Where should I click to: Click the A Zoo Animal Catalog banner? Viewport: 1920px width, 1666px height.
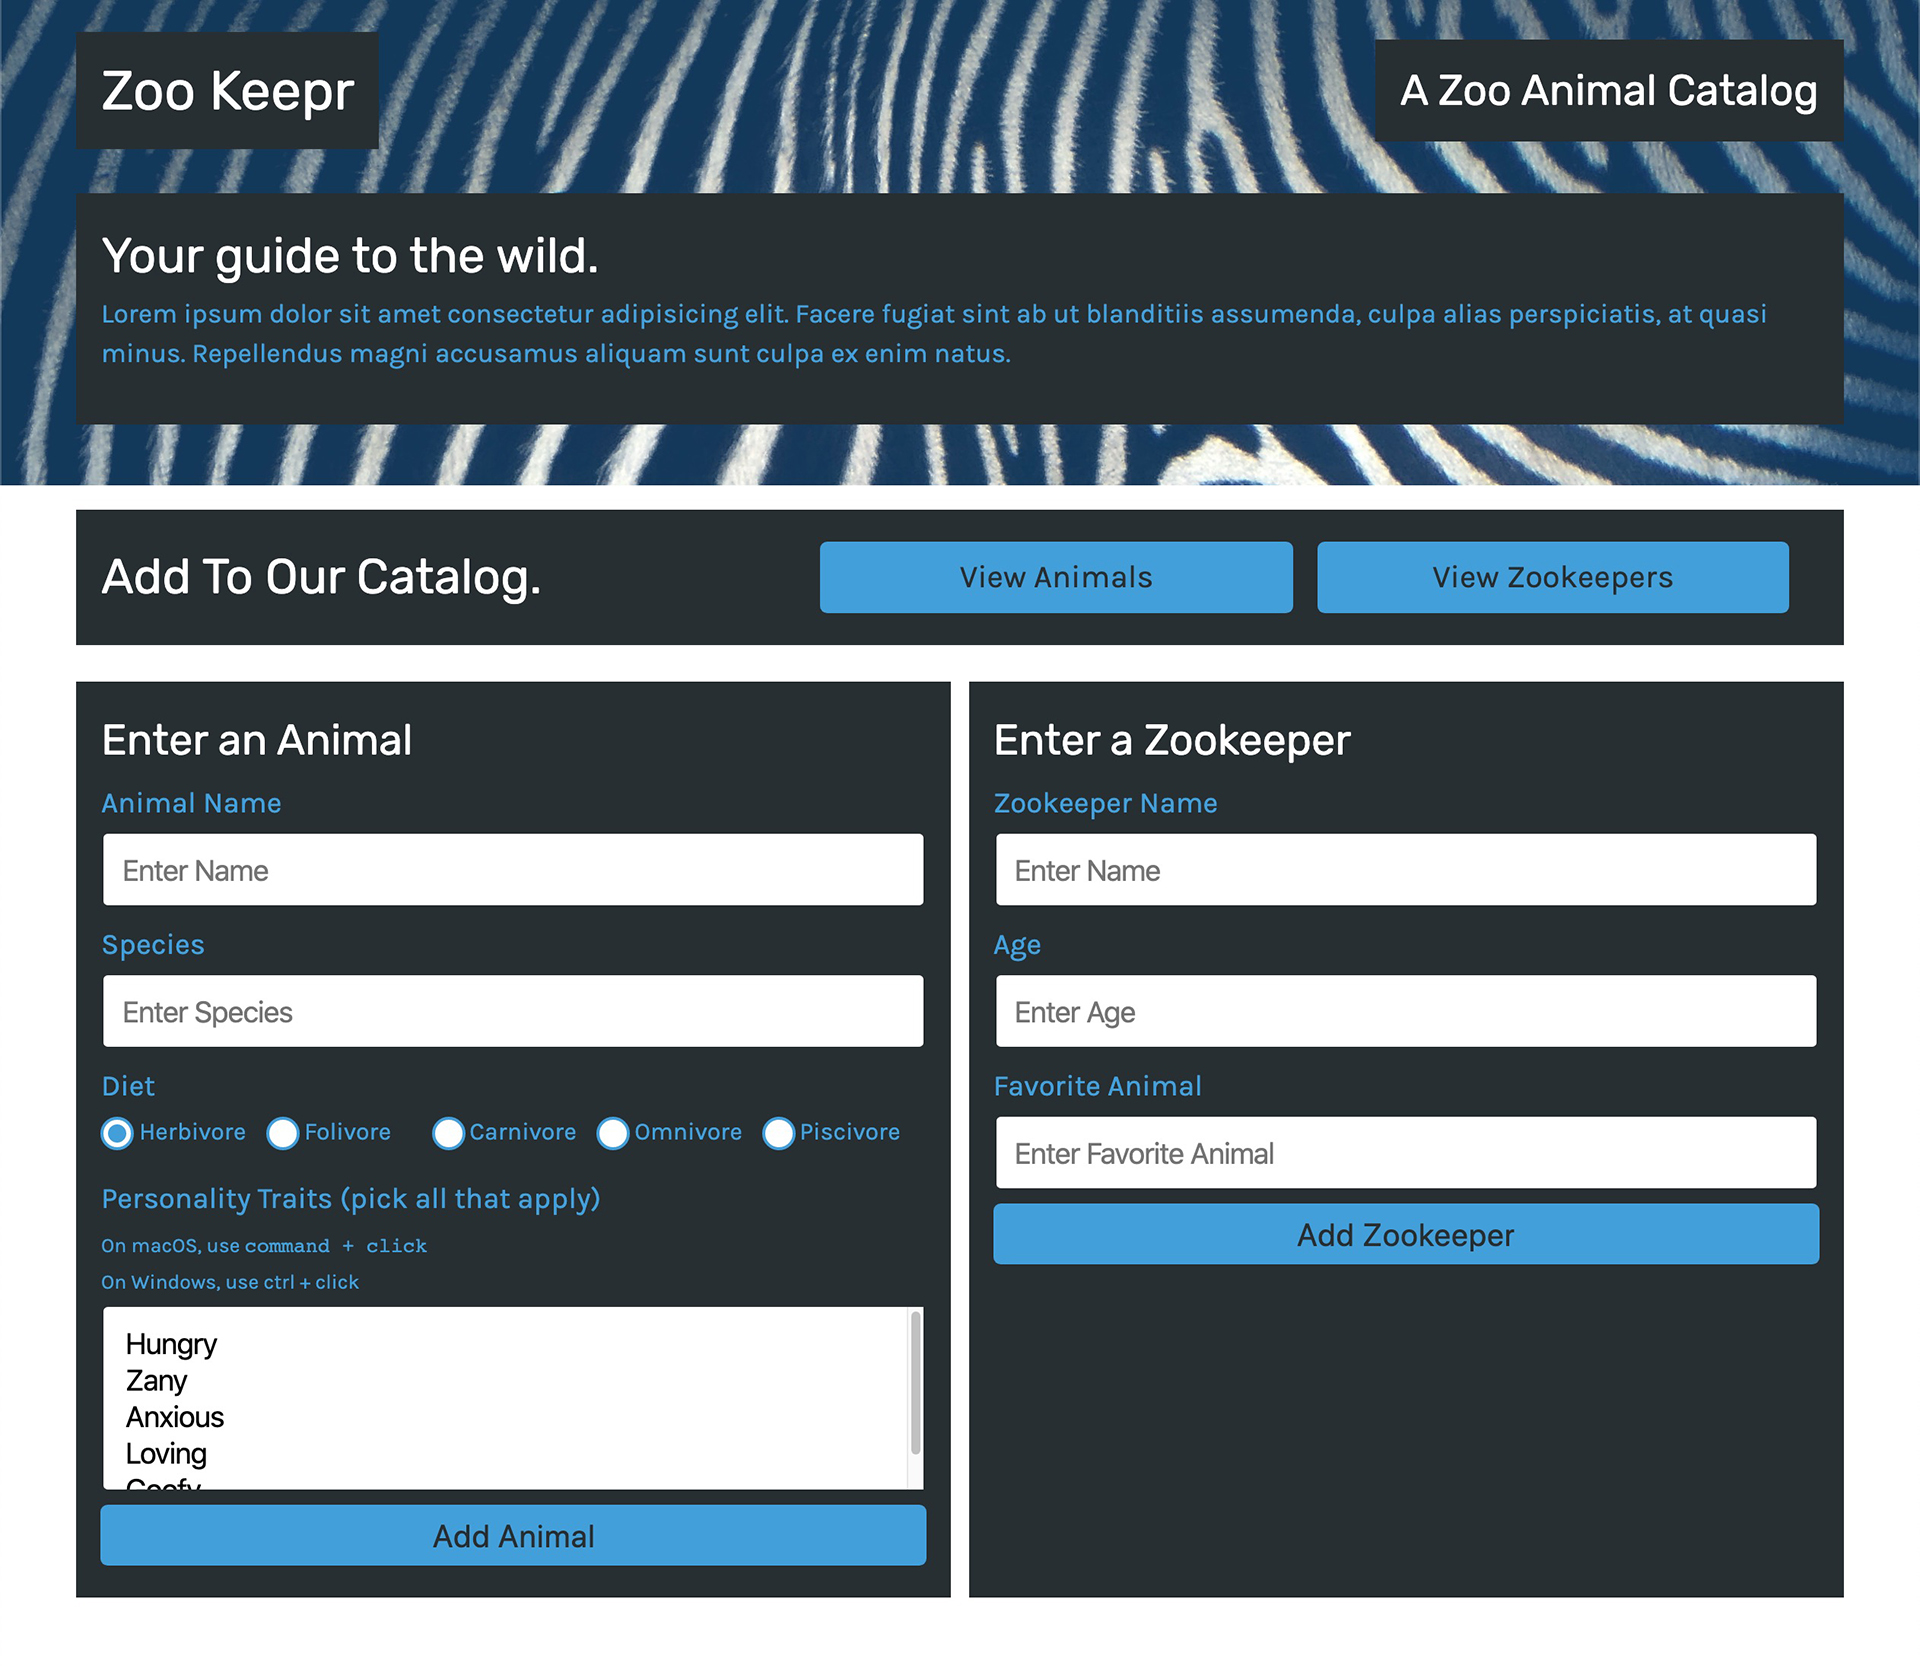click(1610, 90)
